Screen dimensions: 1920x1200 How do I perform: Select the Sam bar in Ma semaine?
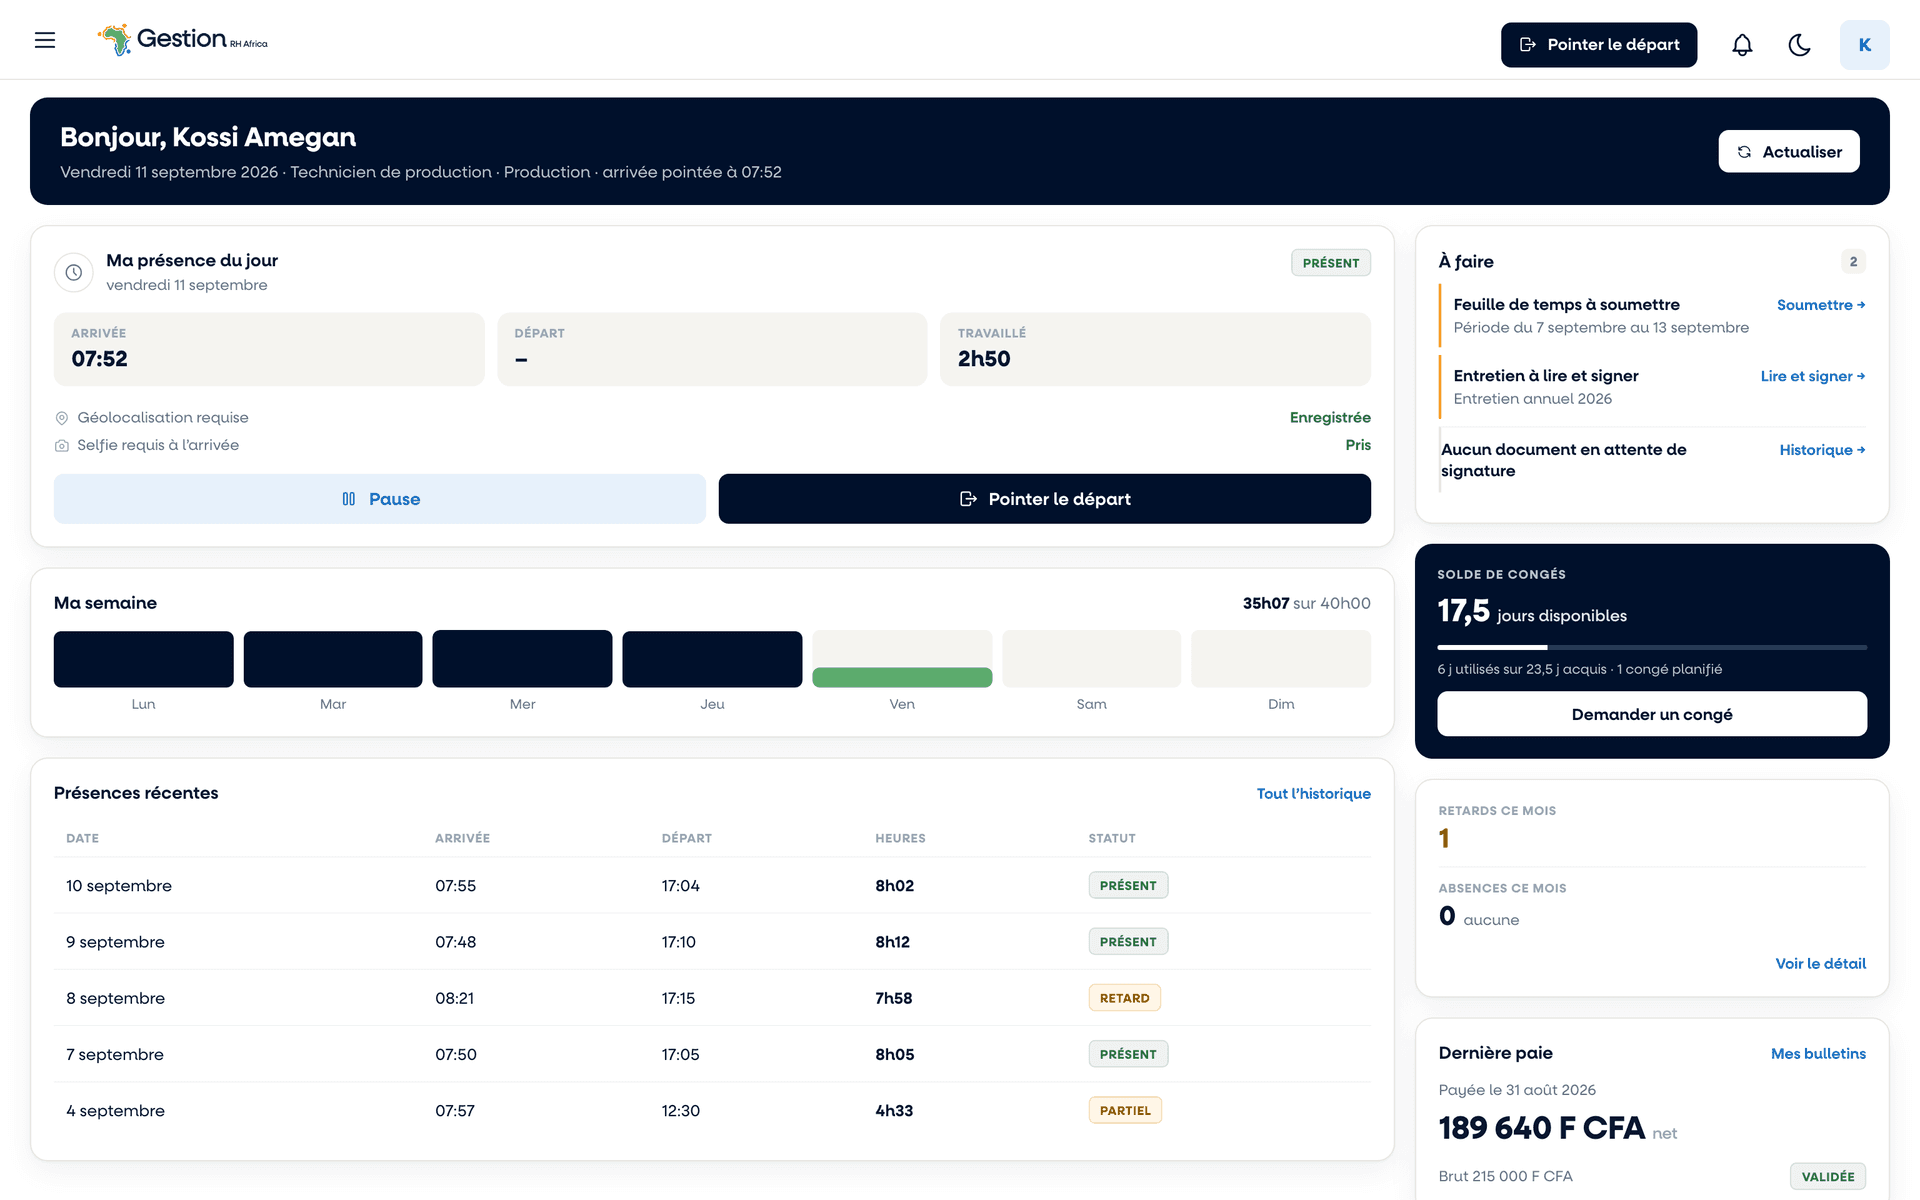1091,659
